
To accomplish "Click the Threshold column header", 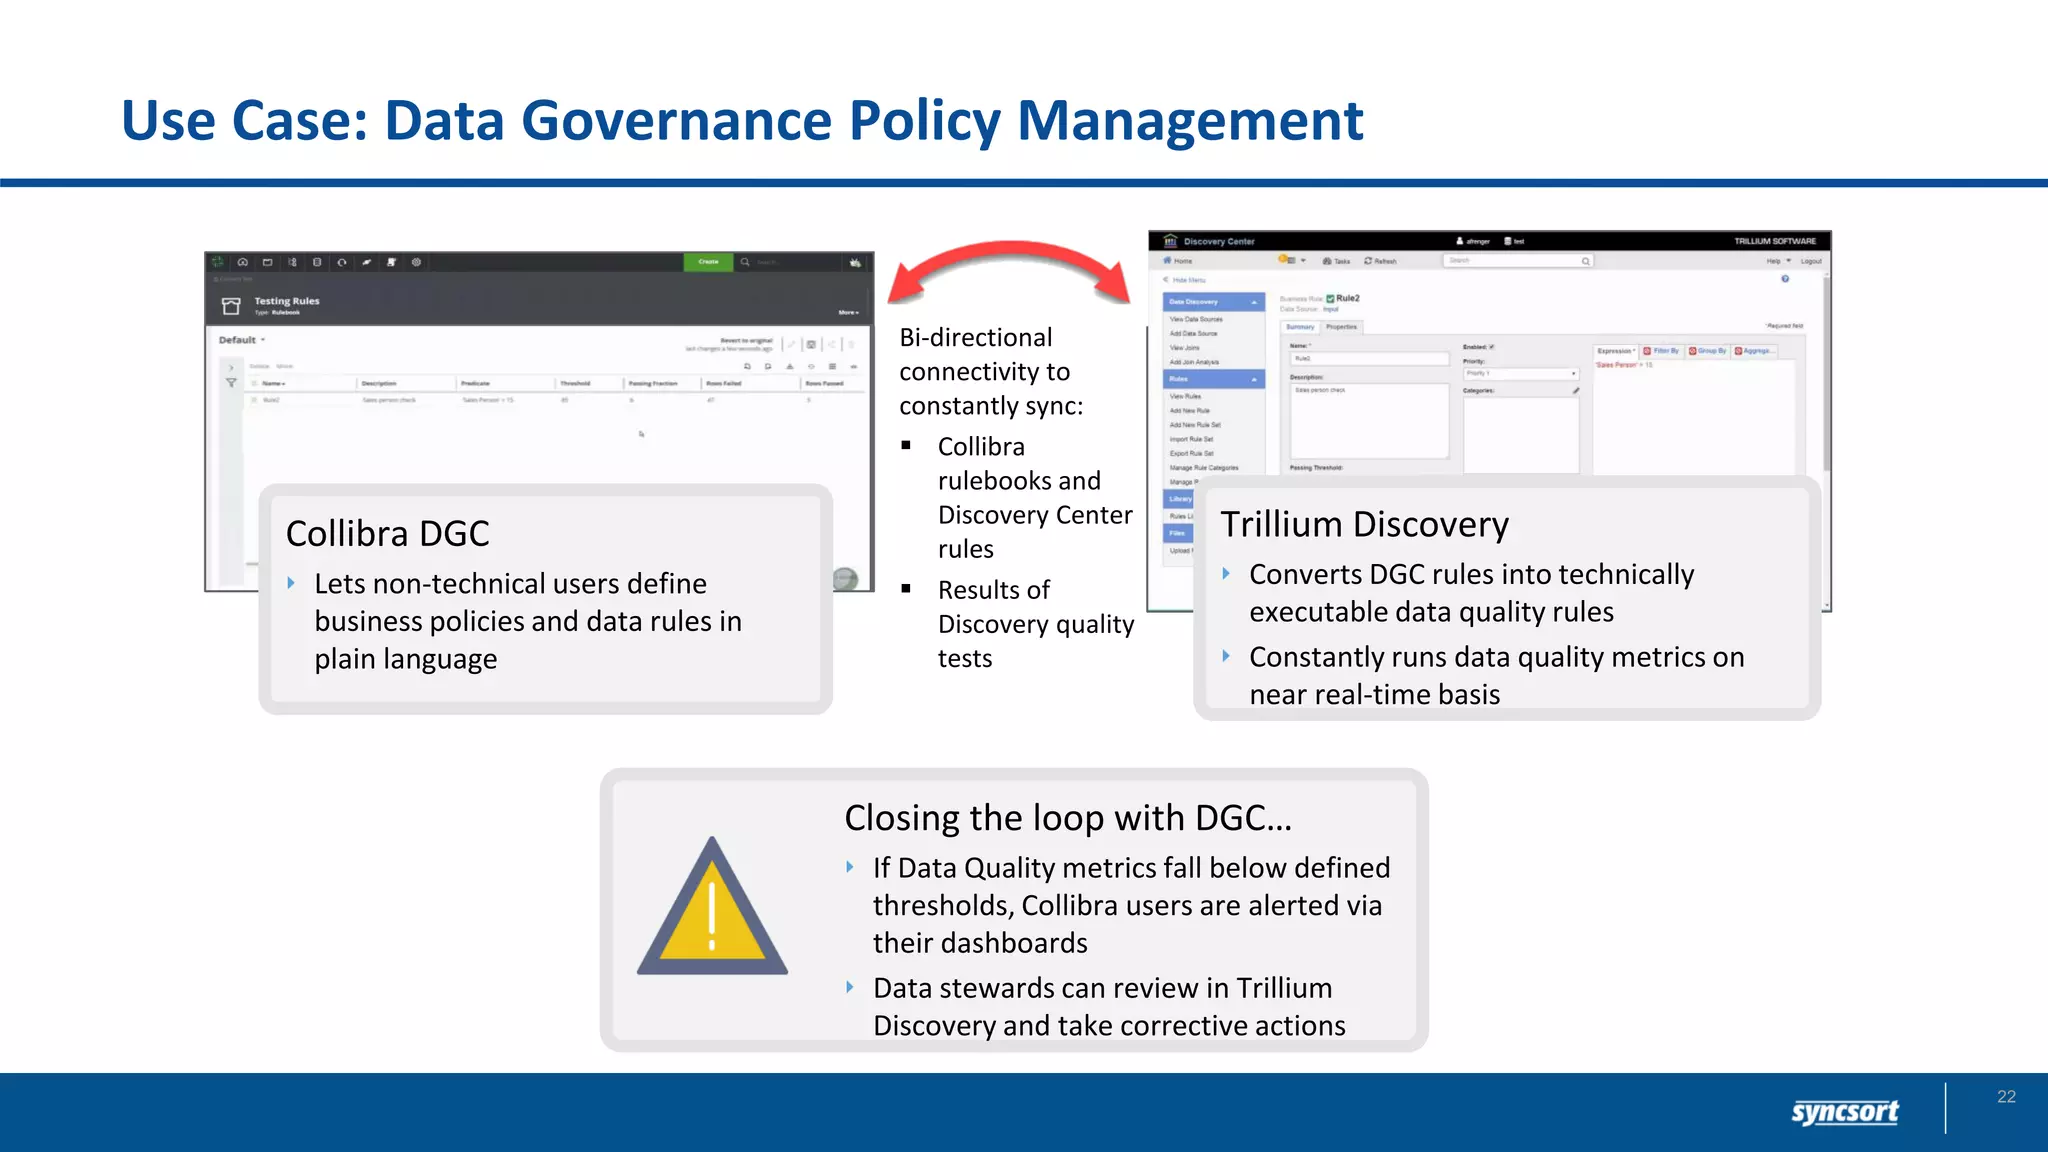I will (575, 383).
